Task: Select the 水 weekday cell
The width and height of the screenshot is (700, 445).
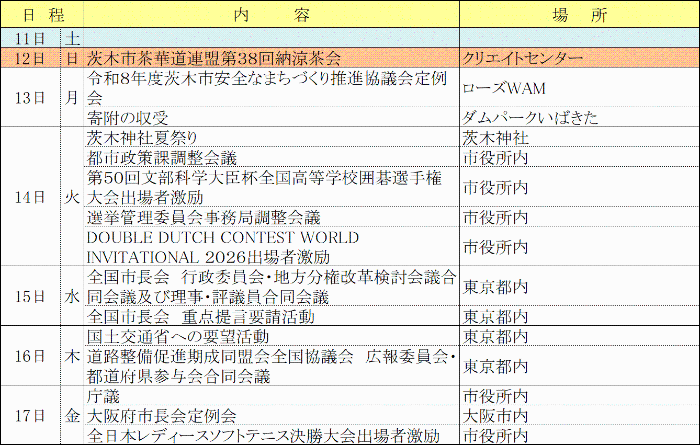Action: click(x=72, y=296)
